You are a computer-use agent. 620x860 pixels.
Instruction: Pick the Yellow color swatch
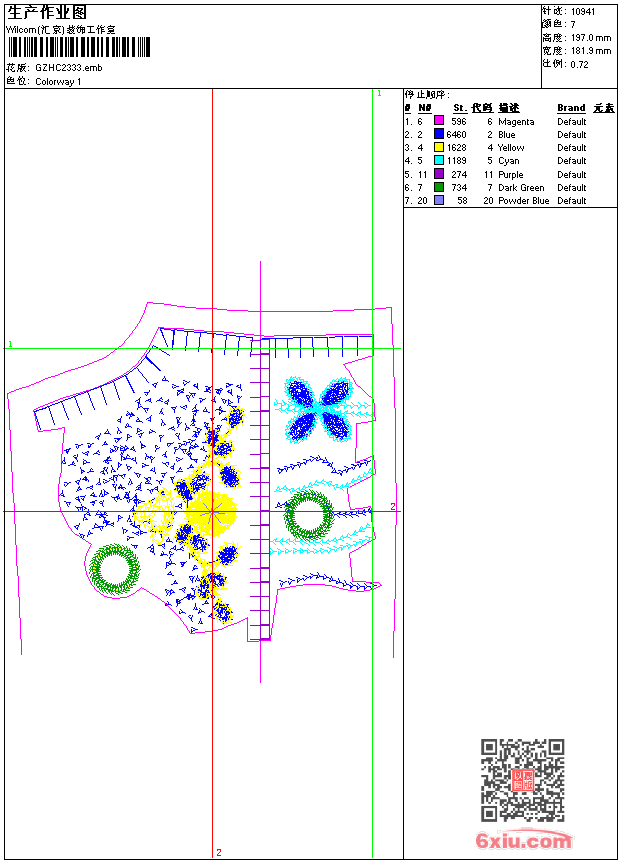439,147
